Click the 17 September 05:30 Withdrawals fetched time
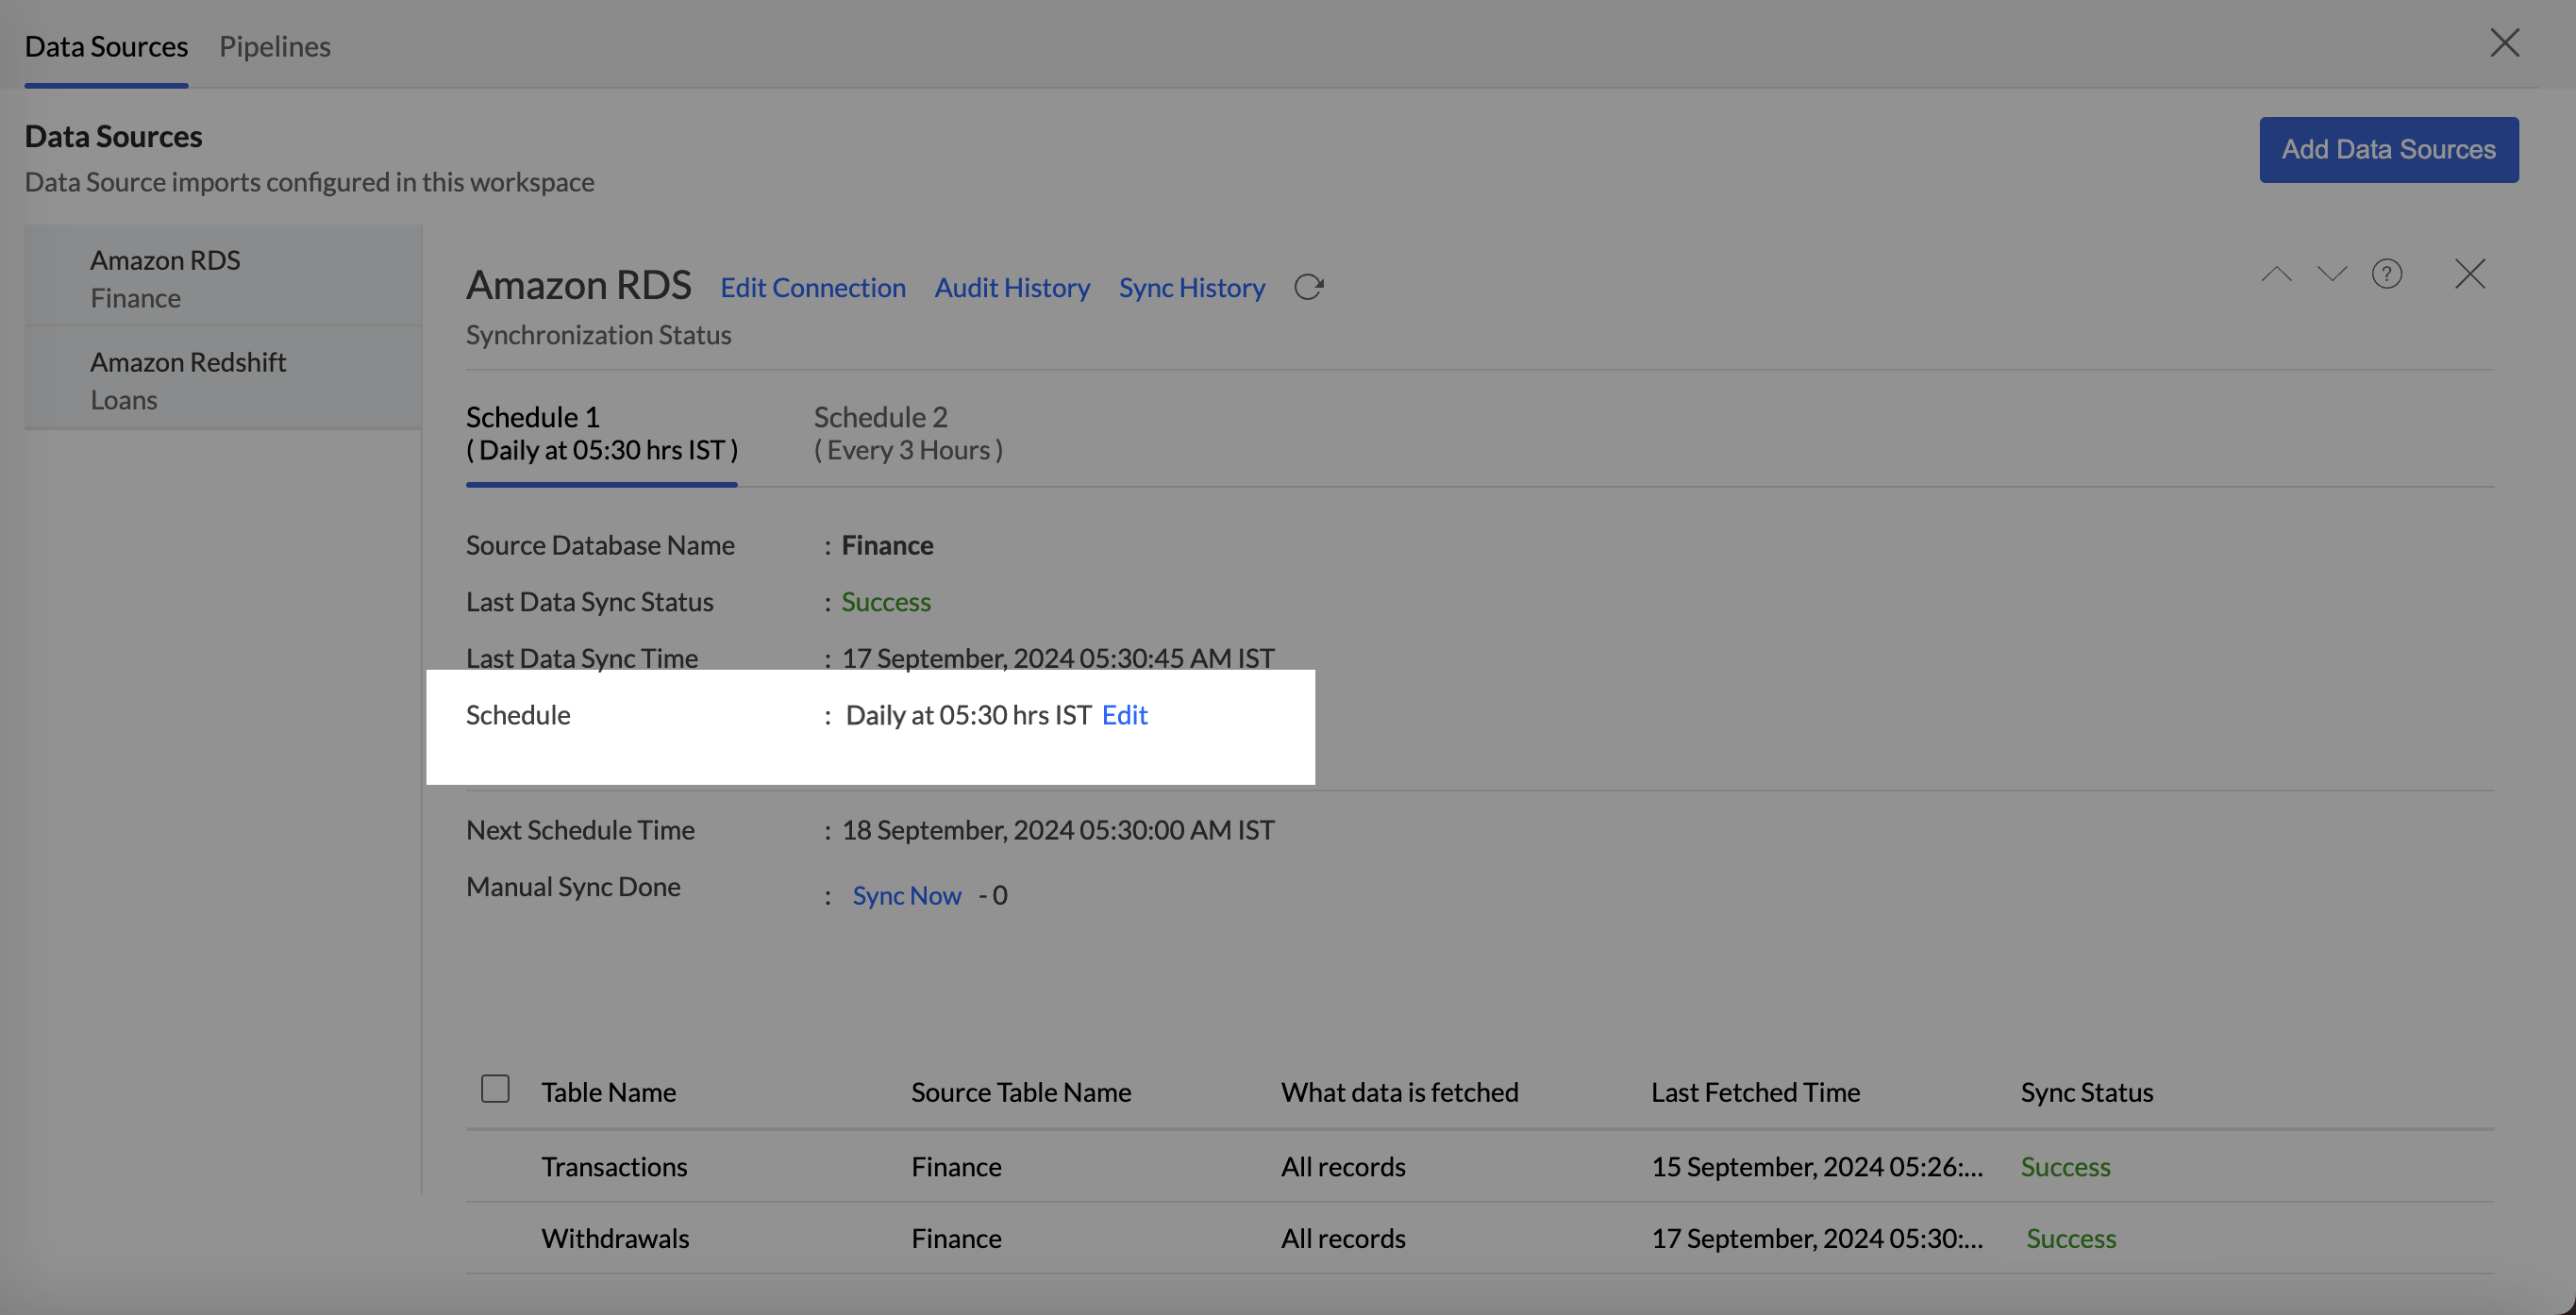Screen dimensions: 2576x1315 click(x=1816, y=1238)
